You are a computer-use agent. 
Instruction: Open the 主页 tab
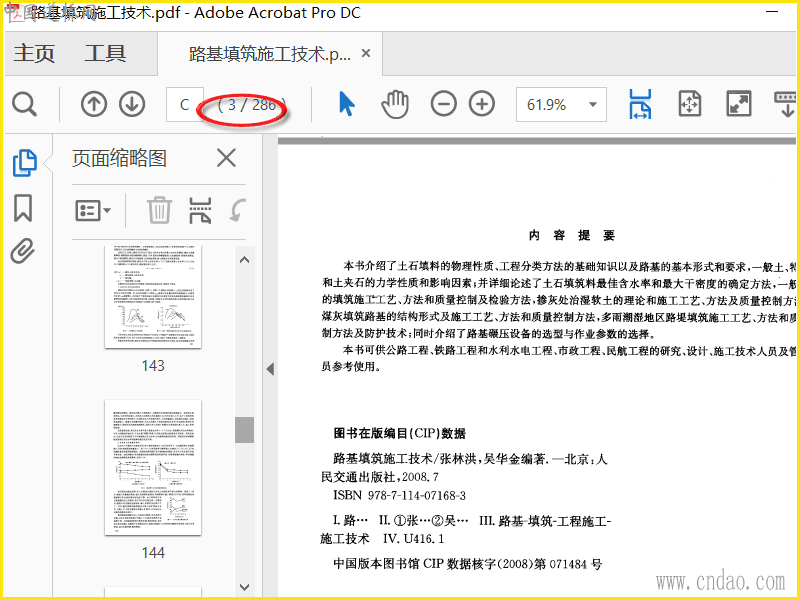click(34, 54)
